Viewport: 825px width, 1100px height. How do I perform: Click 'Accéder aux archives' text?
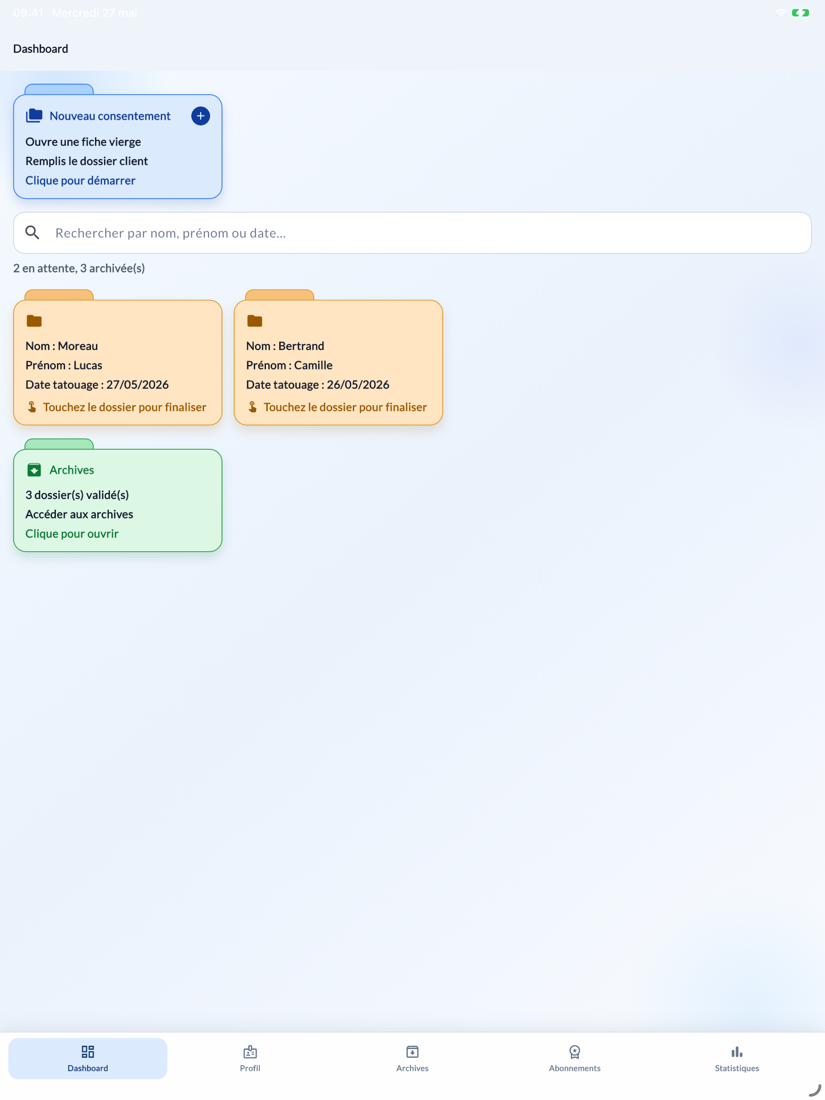pos(79,514)
